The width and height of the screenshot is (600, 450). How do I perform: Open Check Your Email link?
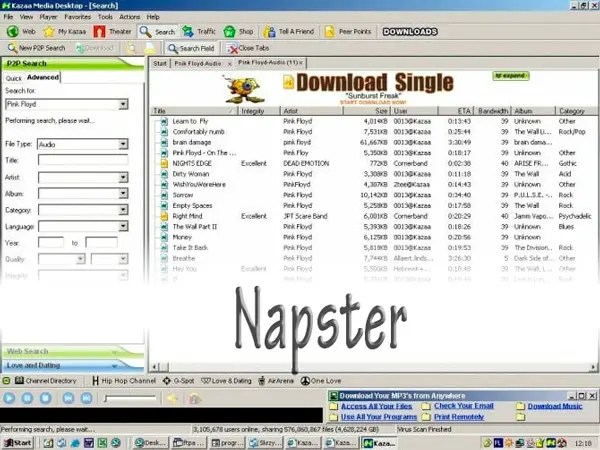464,406
